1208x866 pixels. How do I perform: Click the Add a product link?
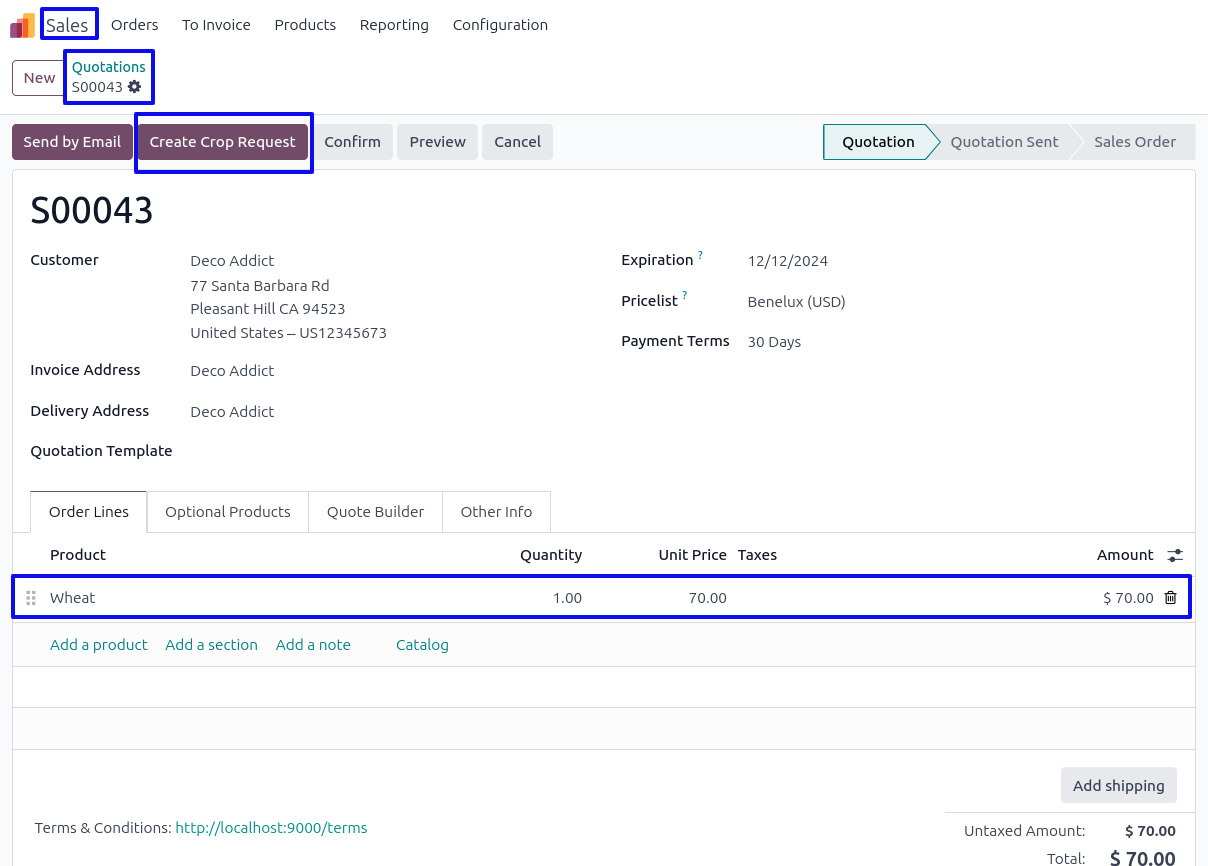(x=99, y=645)
